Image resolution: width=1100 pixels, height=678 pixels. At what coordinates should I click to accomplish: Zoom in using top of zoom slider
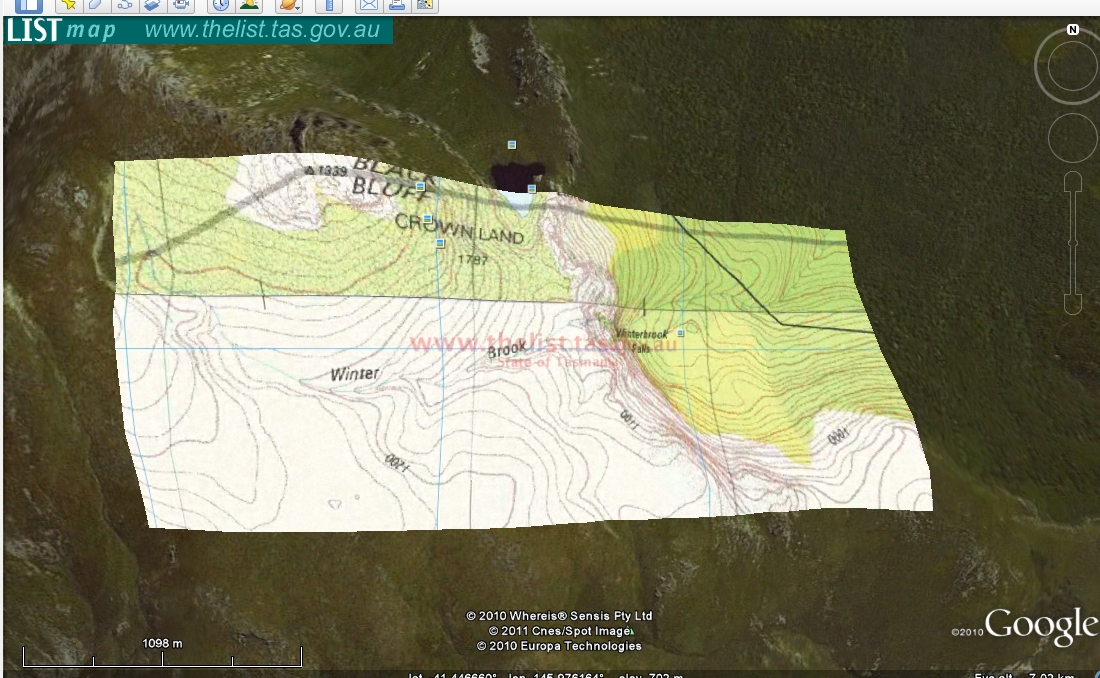(1073, 182)
